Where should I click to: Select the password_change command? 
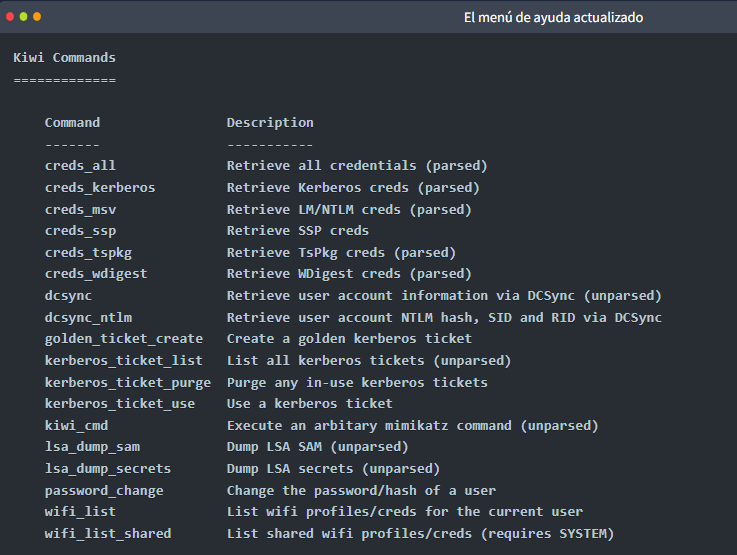[104, 491]
